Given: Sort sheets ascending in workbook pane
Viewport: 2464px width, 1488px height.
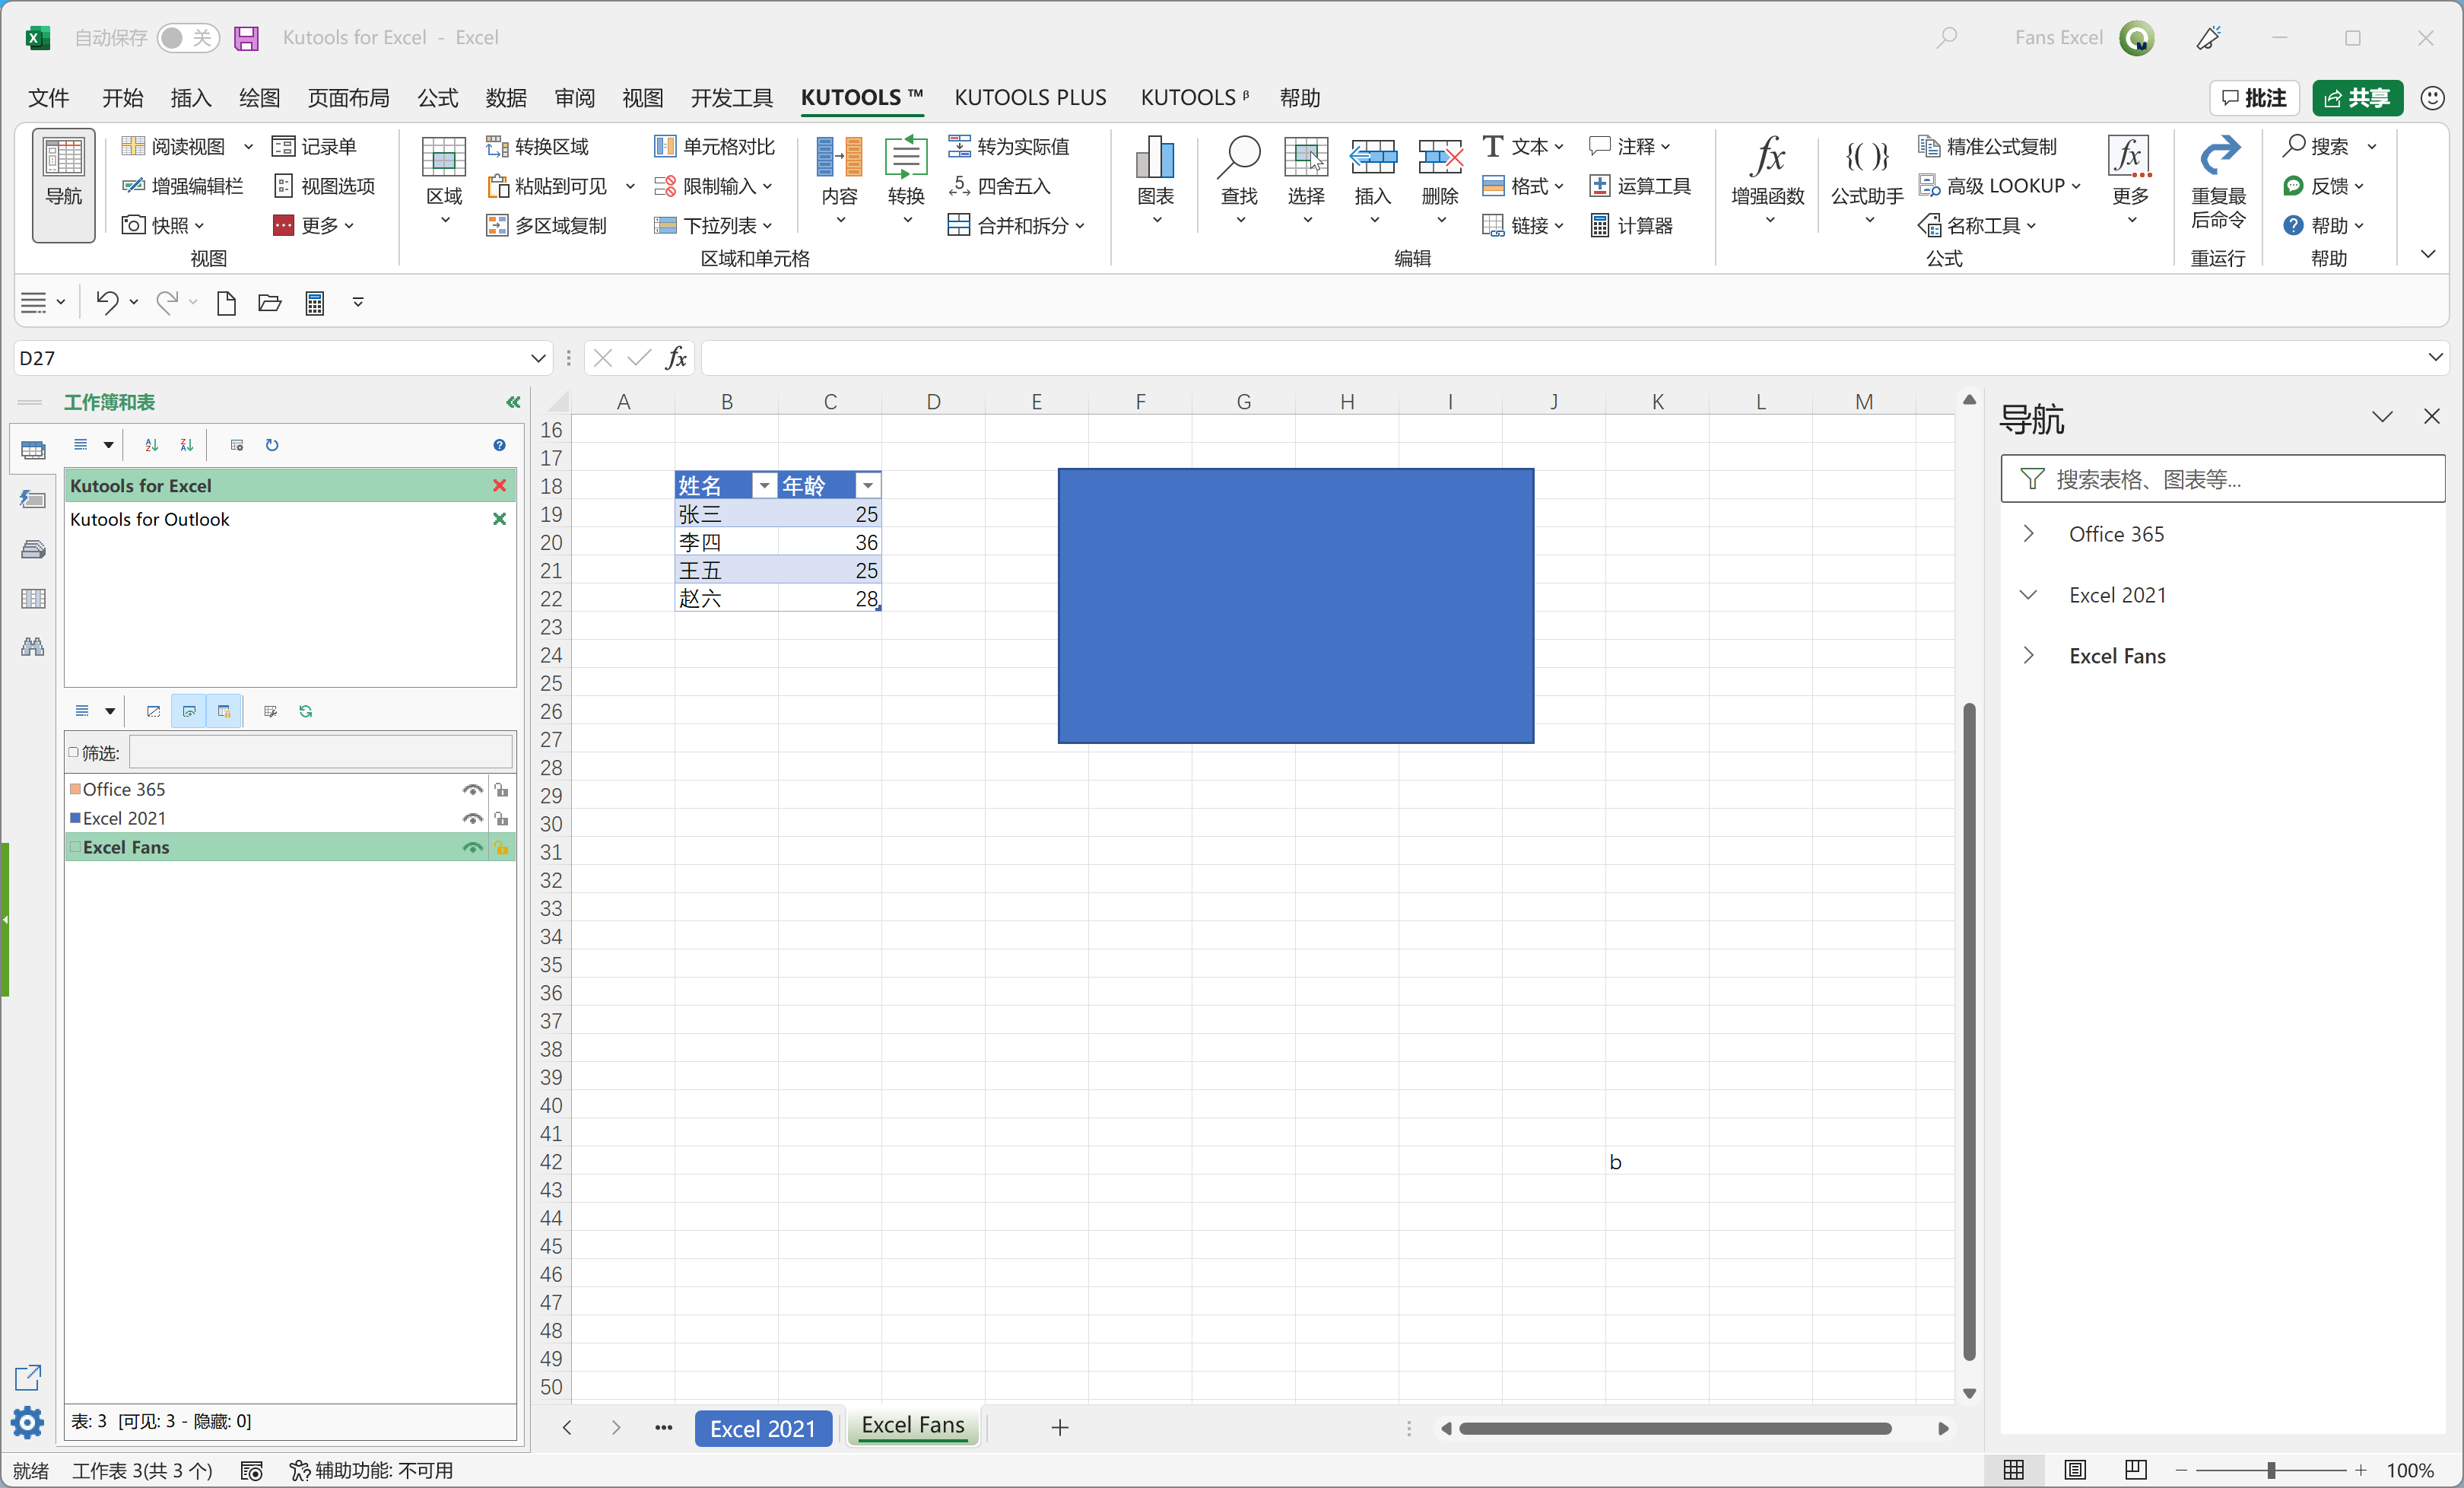Looking at the screenshot, I should (151, 445).
